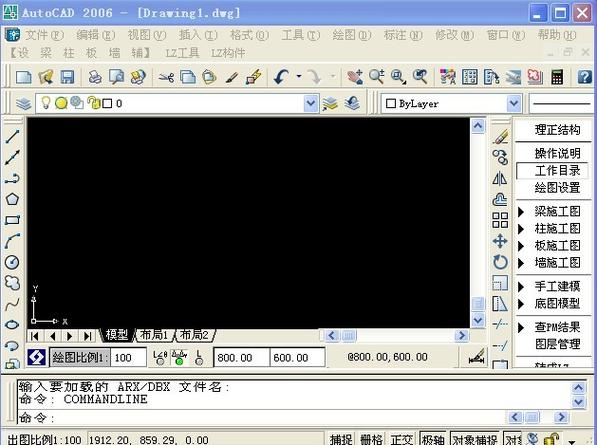Image resolution: width=597 pixels, height=445 pixels.
Task: Click the 图层管理 panel button
Action: 557,344
